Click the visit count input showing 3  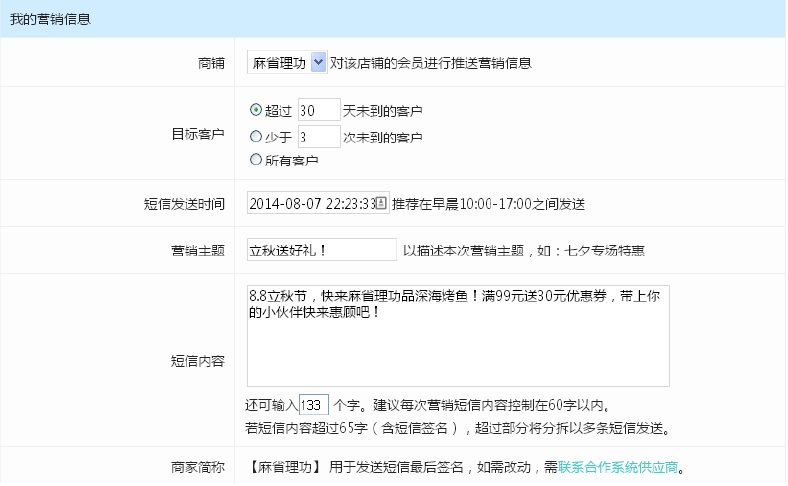point(319,137)
